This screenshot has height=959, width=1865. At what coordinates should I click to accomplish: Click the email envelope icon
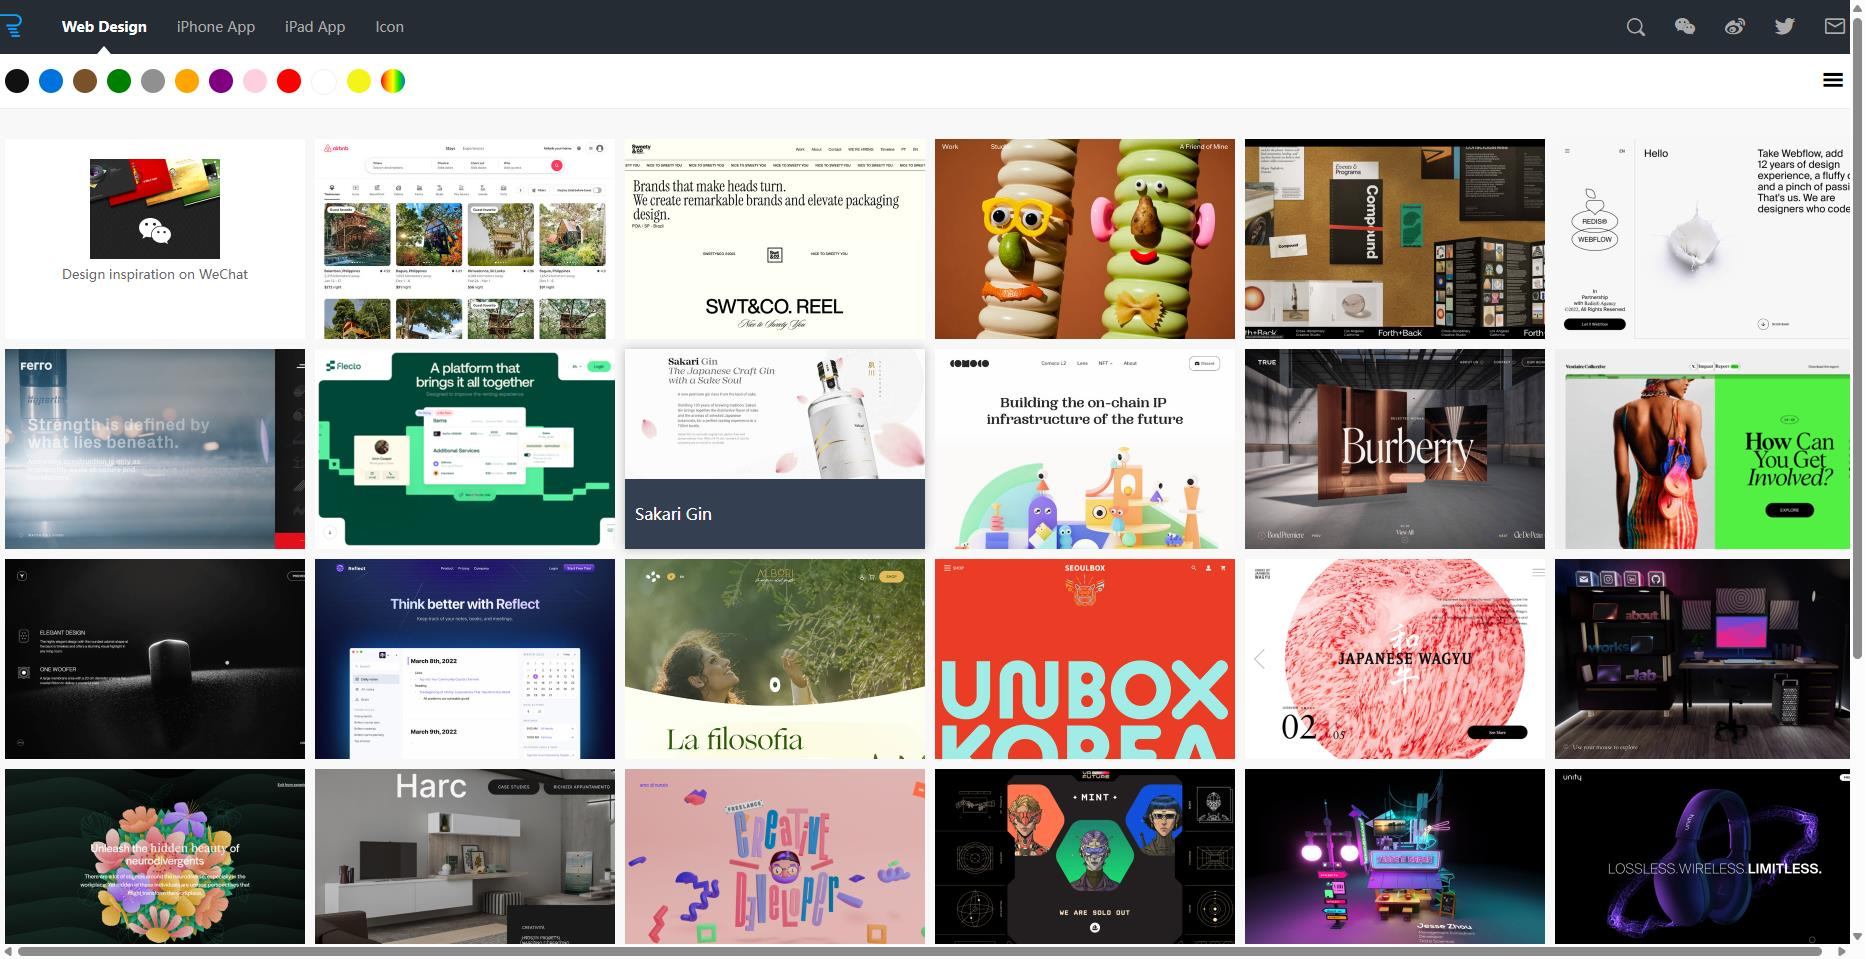[1834, 27]
